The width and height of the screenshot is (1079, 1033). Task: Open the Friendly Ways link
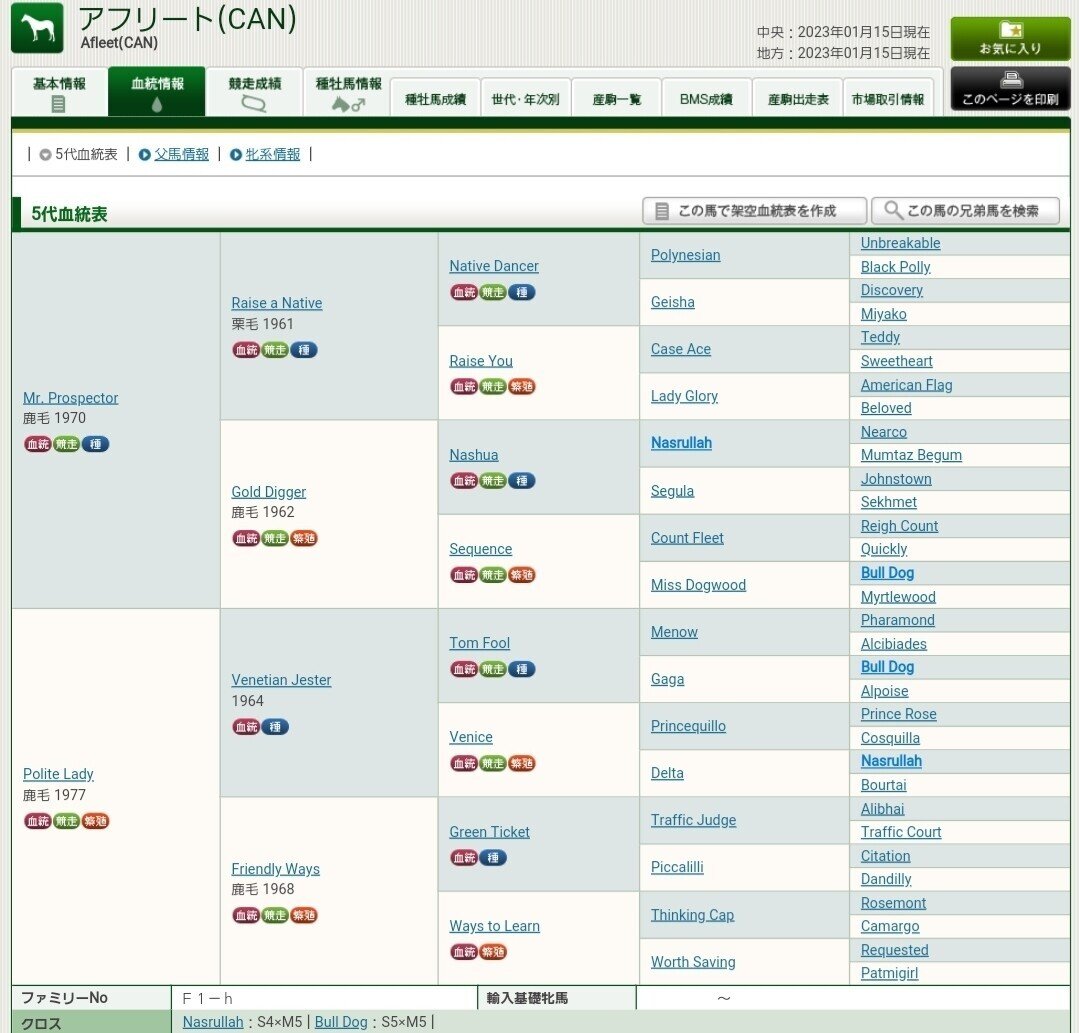coord(275,869)
